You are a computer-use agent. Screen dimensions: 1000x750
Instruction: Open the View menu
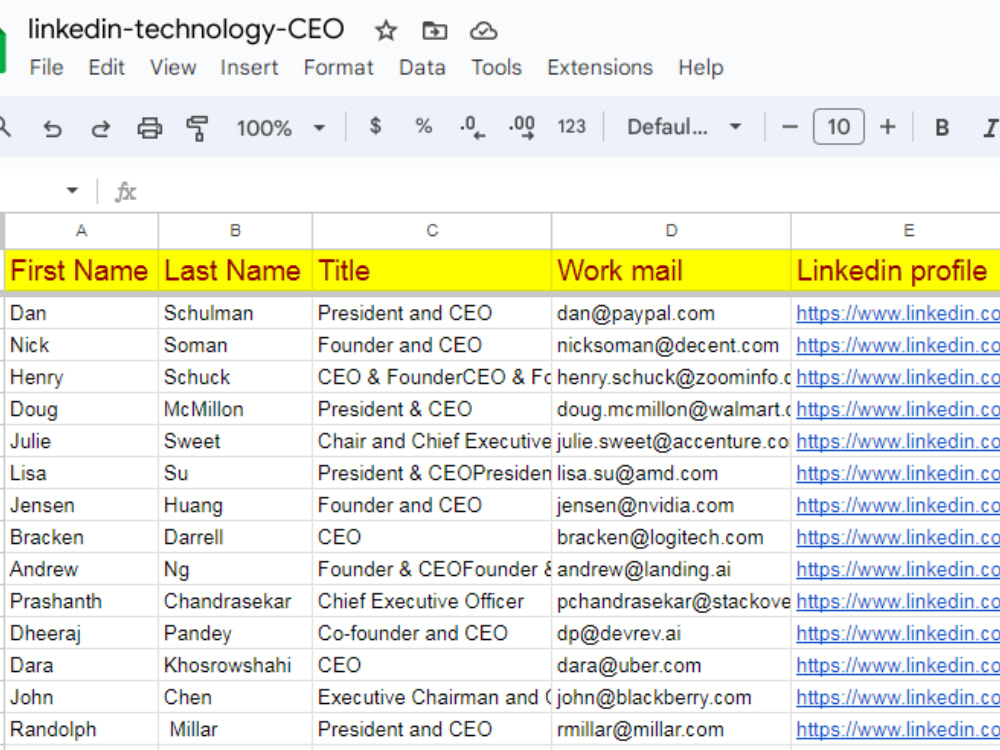coord(173,68)
